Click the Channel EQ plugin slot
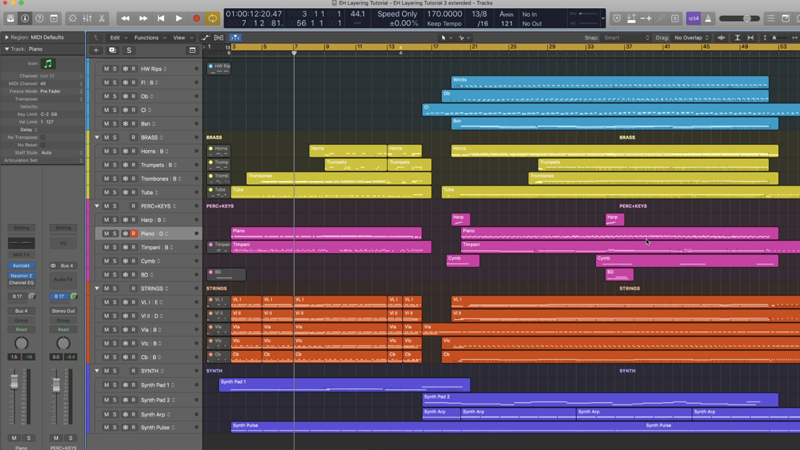Image resolution: width=800 pixels, height=450 pixels. point(21,282)
